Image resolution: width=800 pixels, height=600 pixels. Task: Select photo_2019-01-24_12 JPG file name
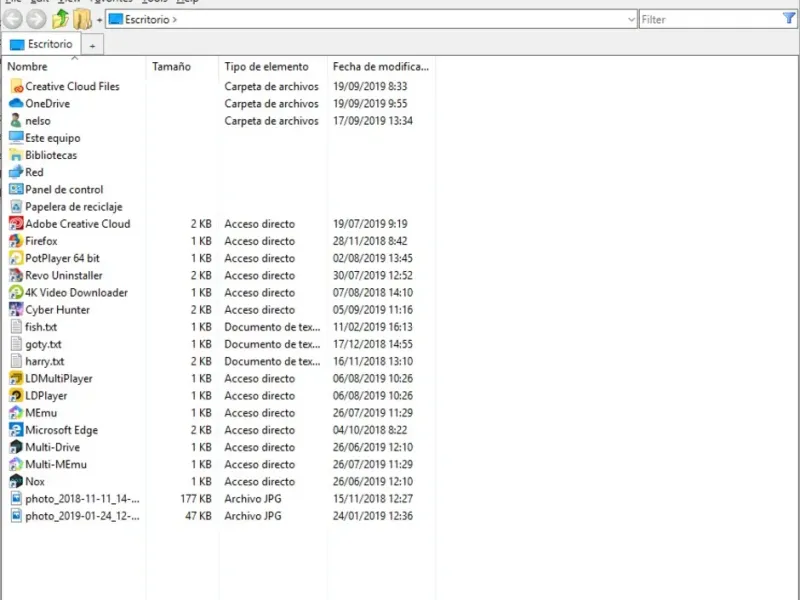[82, 516]
